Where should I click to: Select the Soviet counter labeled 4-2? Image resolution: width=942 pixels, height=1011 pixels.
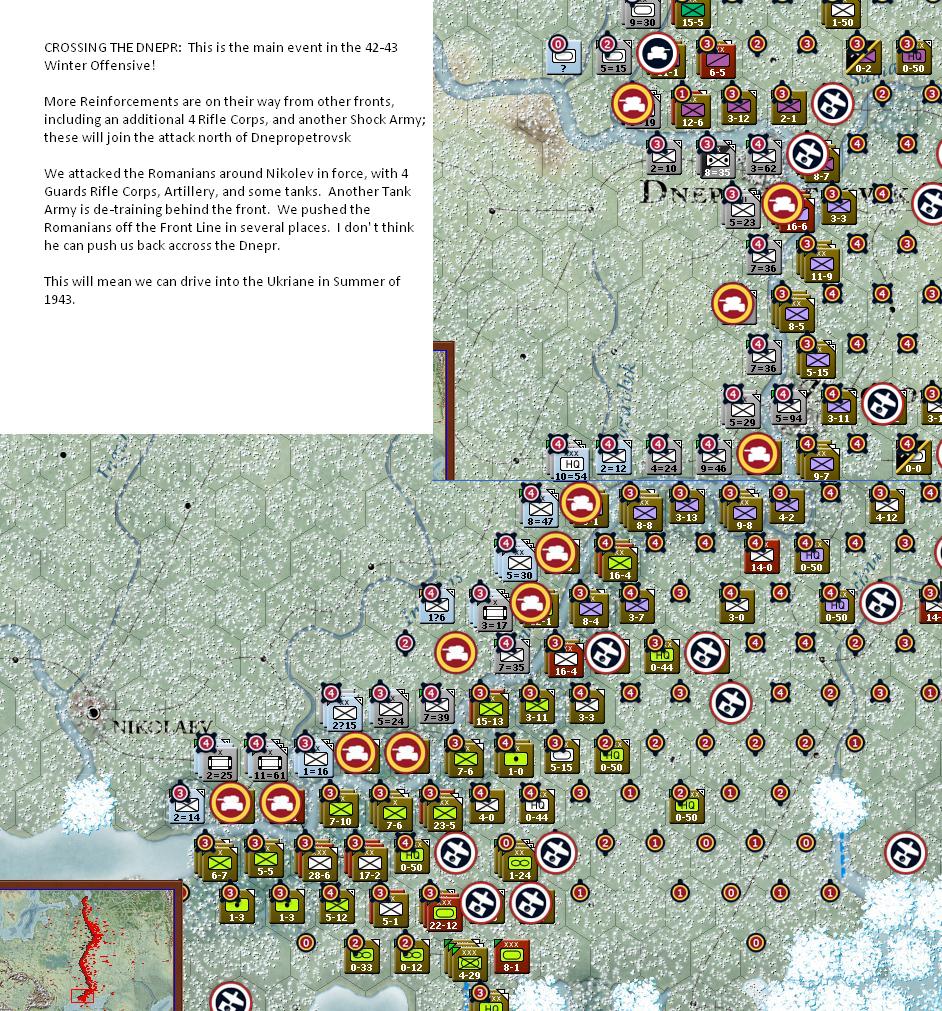(x=787, y=507)
